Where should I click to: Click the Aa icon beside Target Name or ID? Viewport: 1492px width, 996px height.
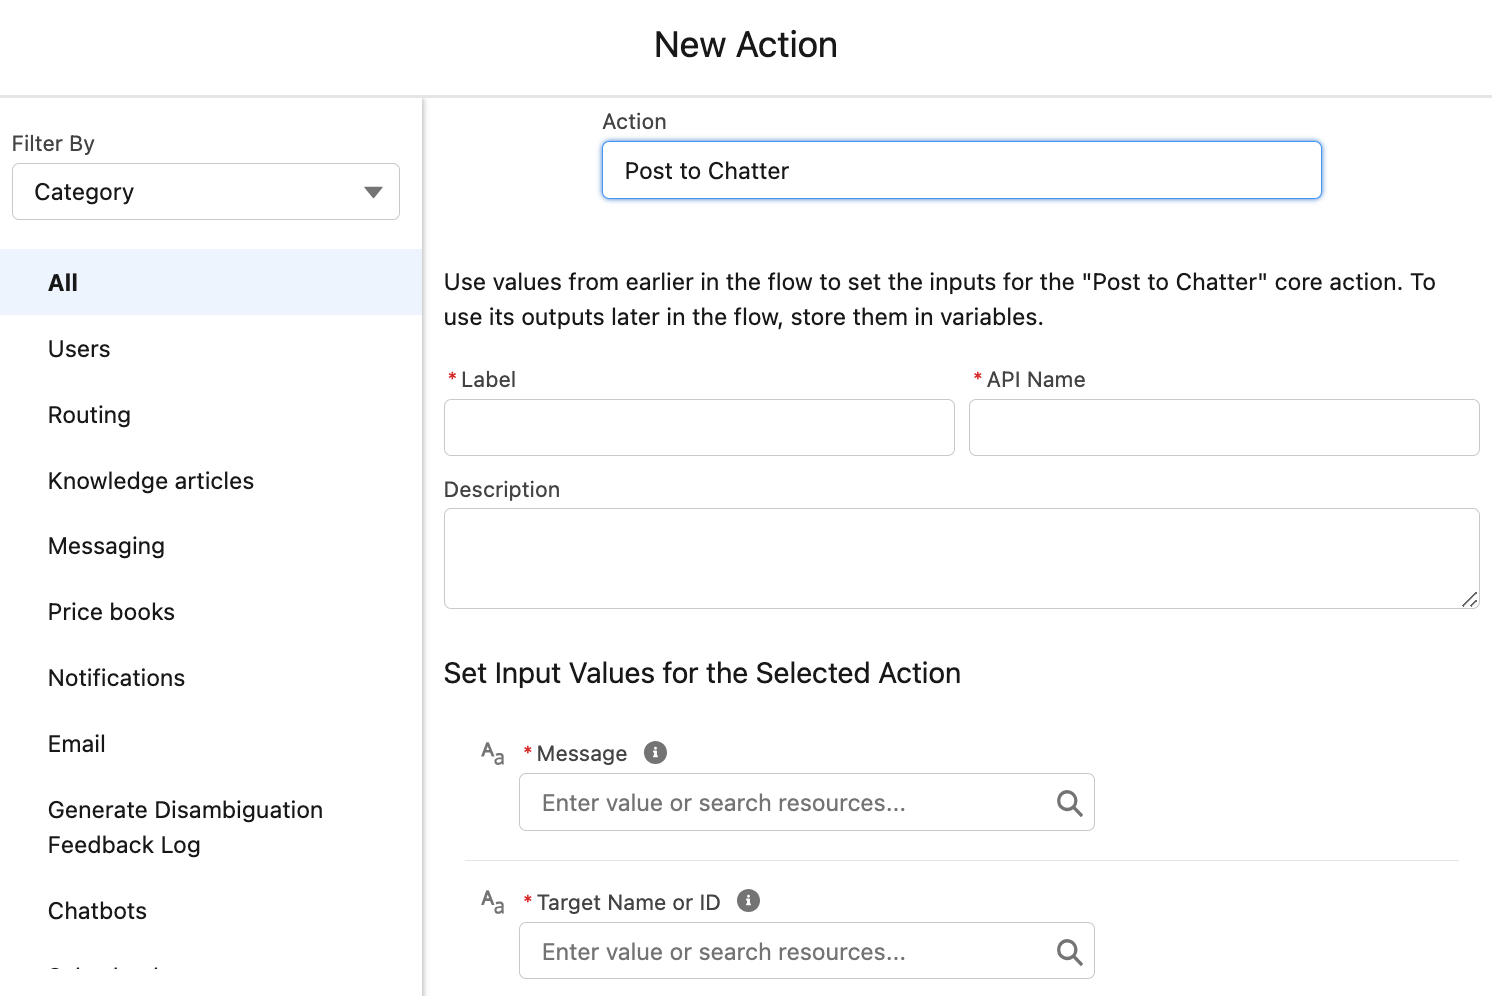[x=492, y=902]
